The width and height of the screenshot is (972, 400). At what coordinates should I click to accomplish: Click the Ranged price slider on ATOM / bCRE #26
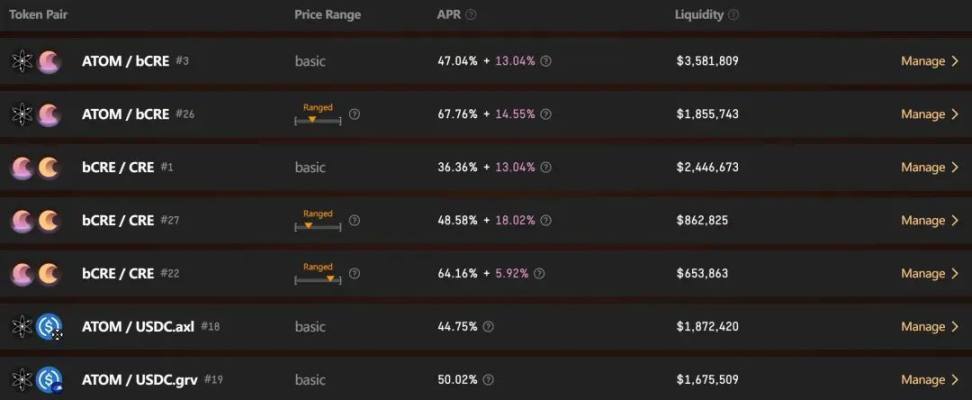317,120
